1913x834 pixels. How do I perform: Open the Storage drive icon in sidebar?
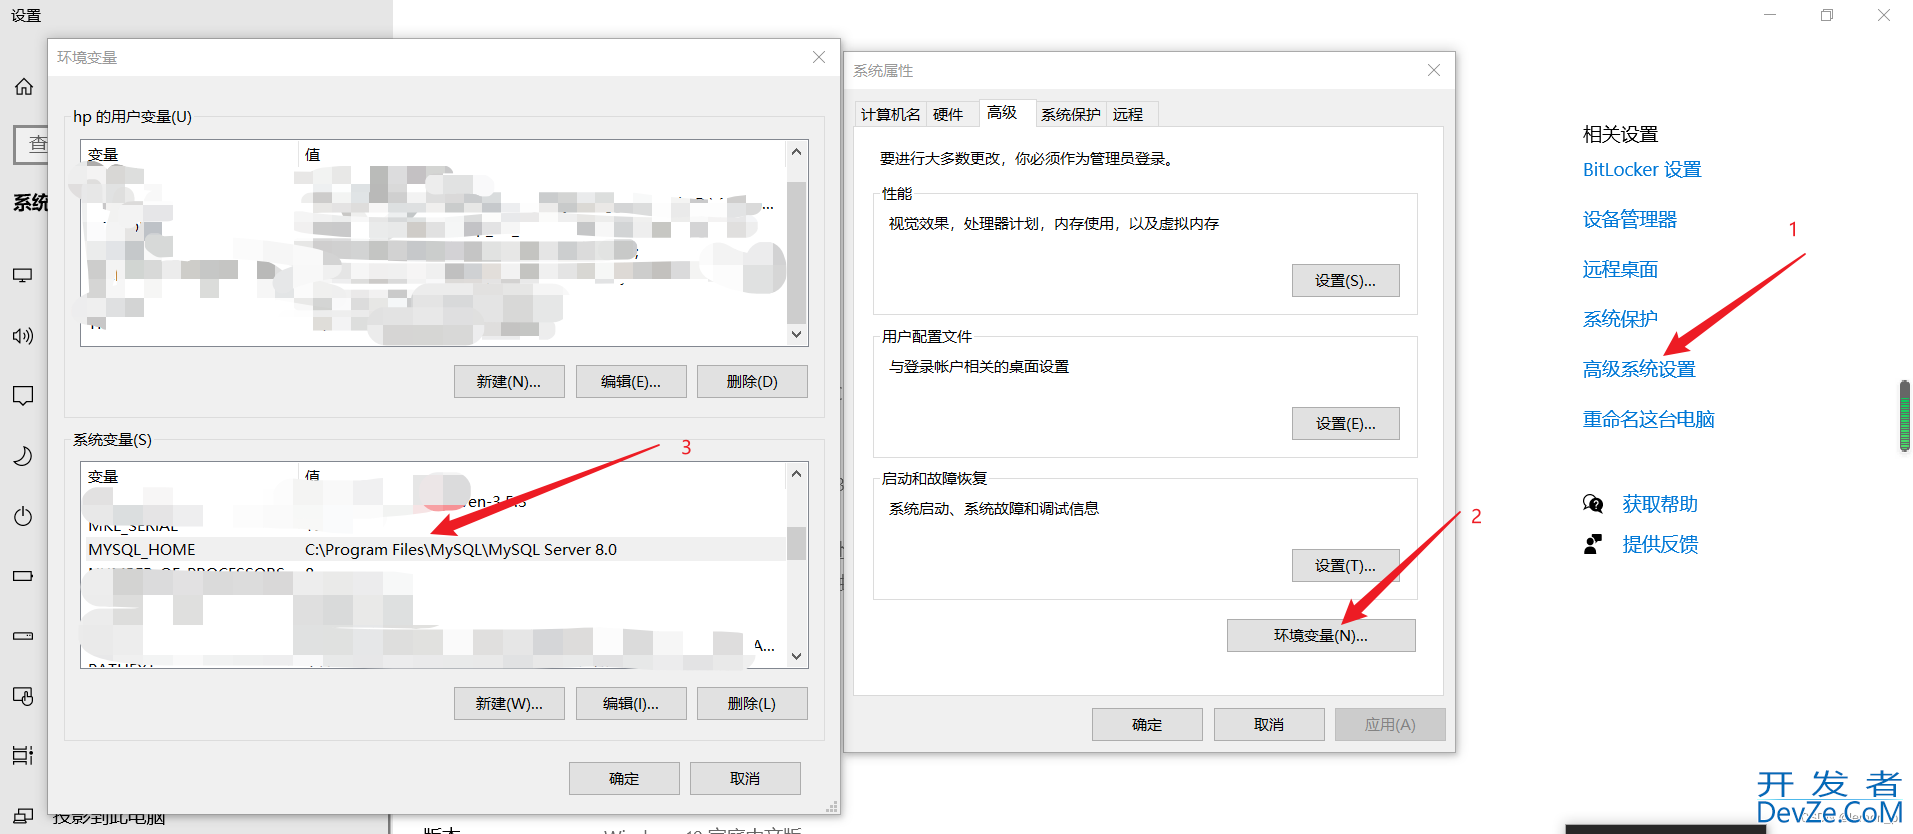click(x=23, y=636)
